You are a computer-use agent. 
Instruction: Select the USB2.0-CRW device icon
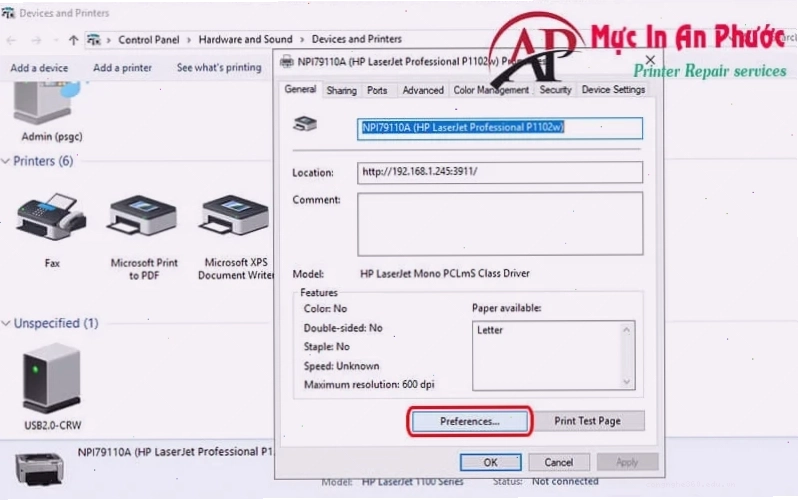pos(51,377)
